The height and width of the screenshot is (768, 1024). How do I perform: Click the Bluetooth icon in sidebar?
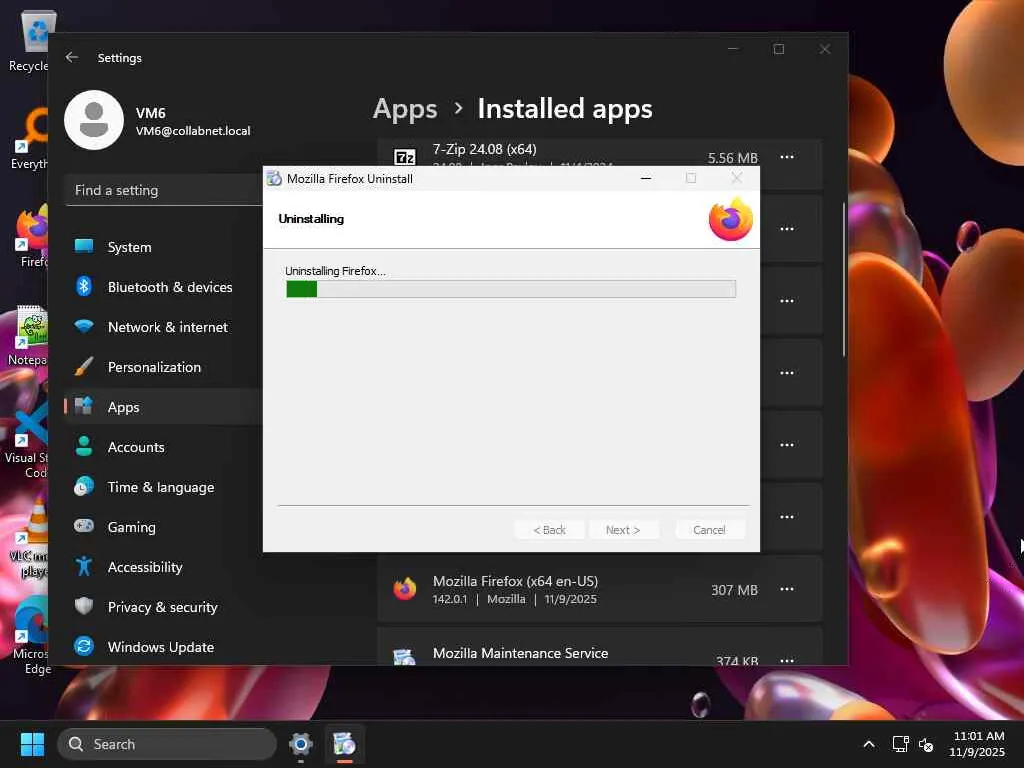tap(84, 286)
